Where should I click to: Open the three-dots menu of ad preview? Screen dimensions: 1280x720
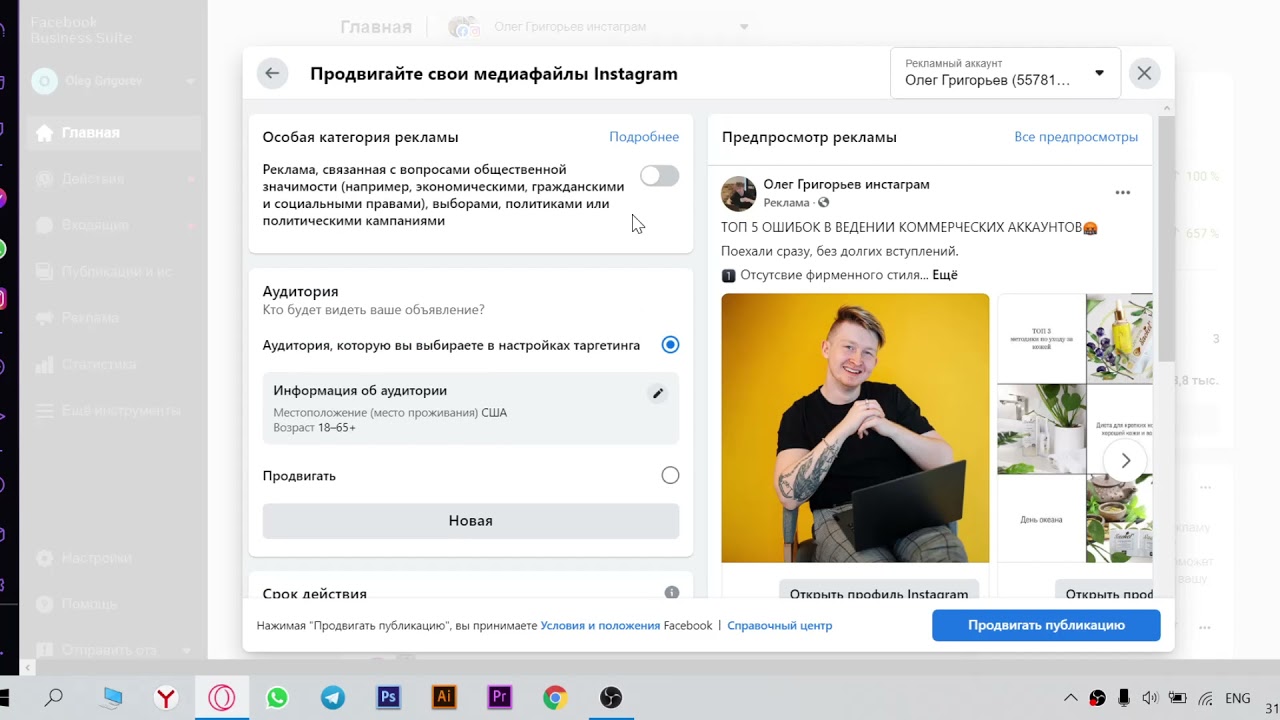(1123, 192)
